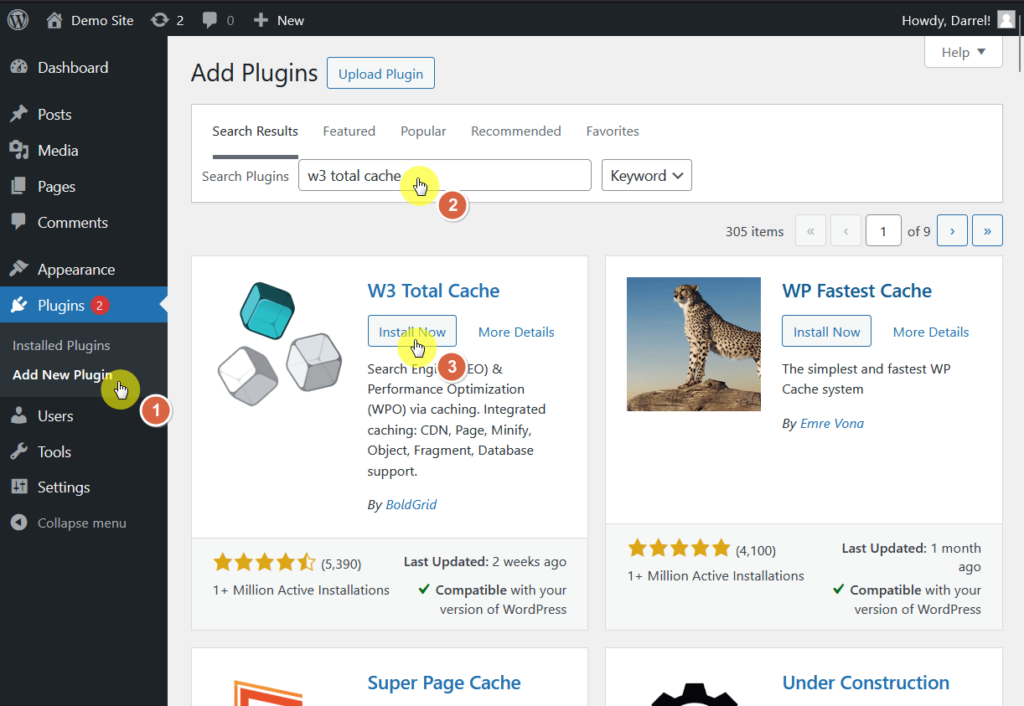Screen dimensions: 1024x706
Task: Click the plus New icon
Action: [261, 20]
